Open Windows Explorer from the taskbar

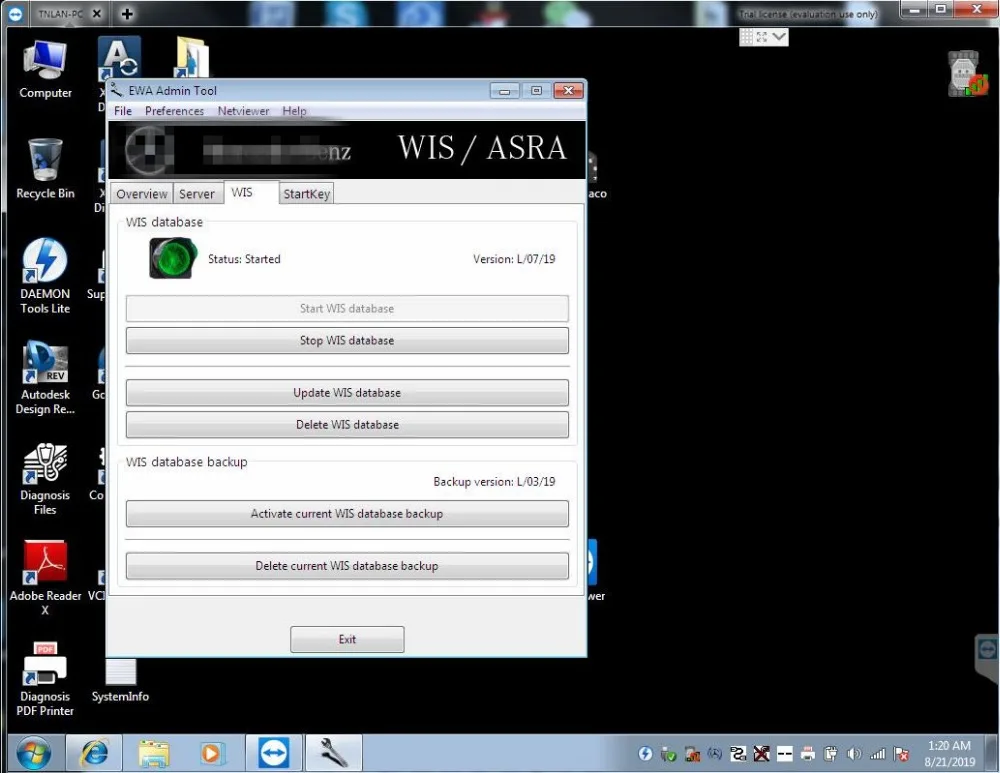[x=154, y=754]
